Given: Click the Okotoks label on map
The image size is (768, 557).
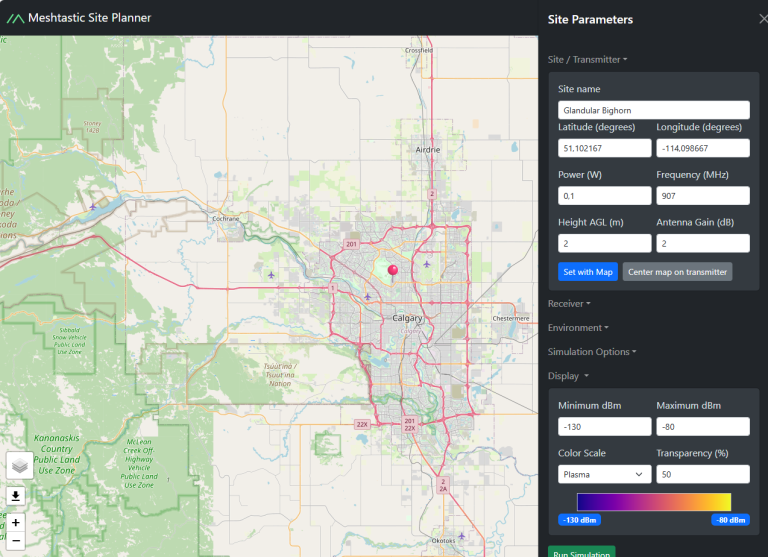Looking at the screenshot, I should [x=443, y=540].
